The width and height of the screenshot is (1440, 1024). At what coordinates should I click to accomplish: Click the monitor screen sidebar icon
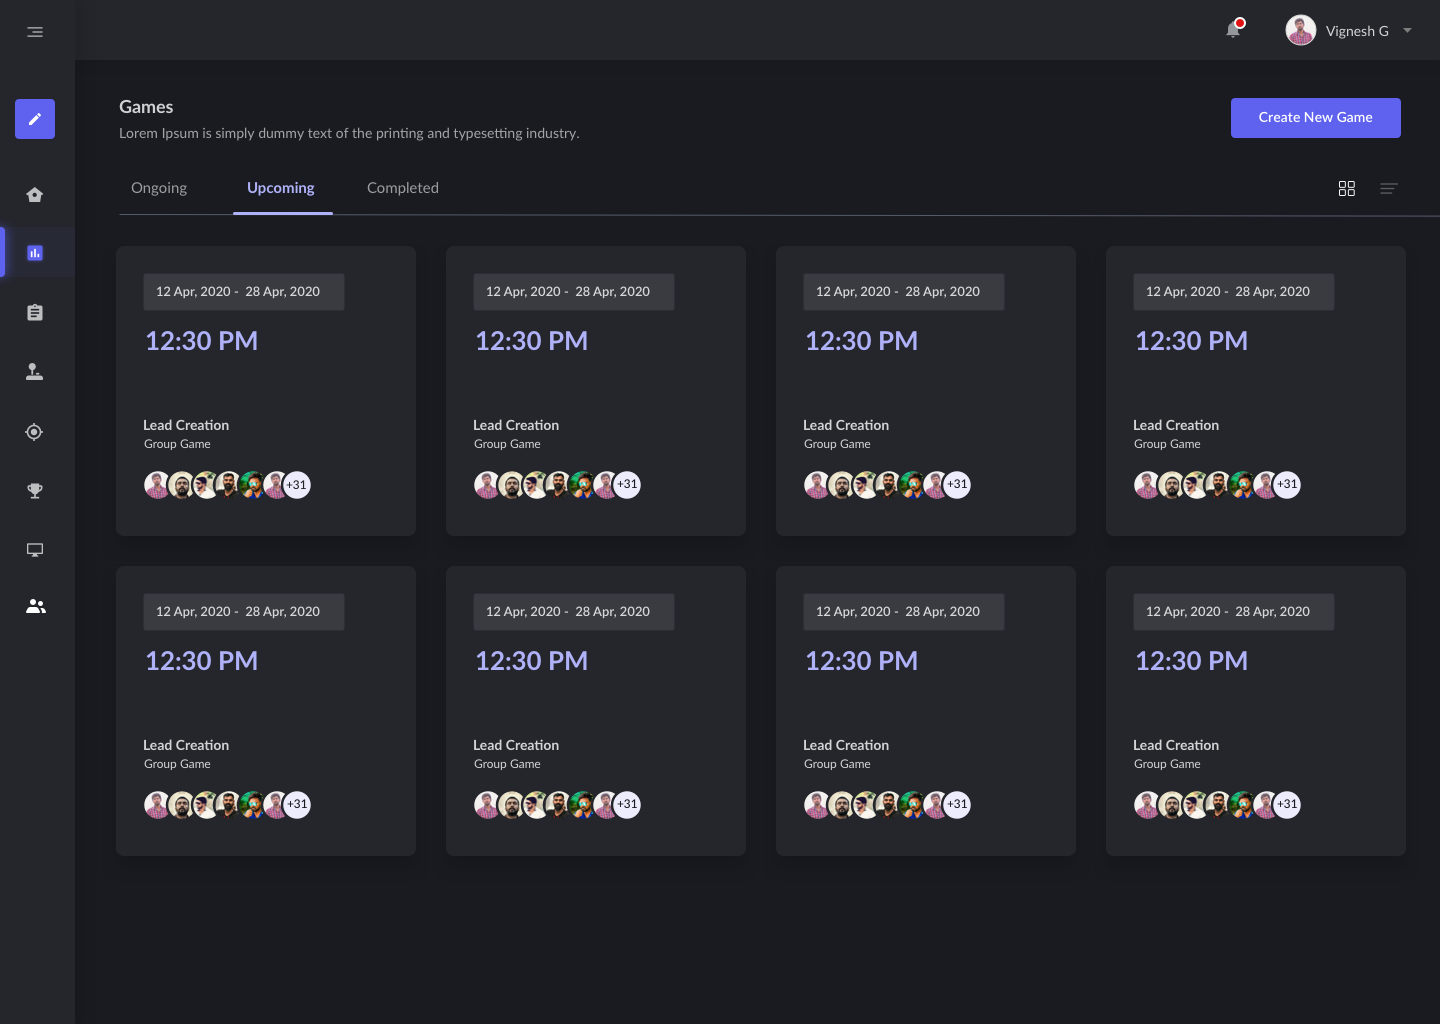35,550
